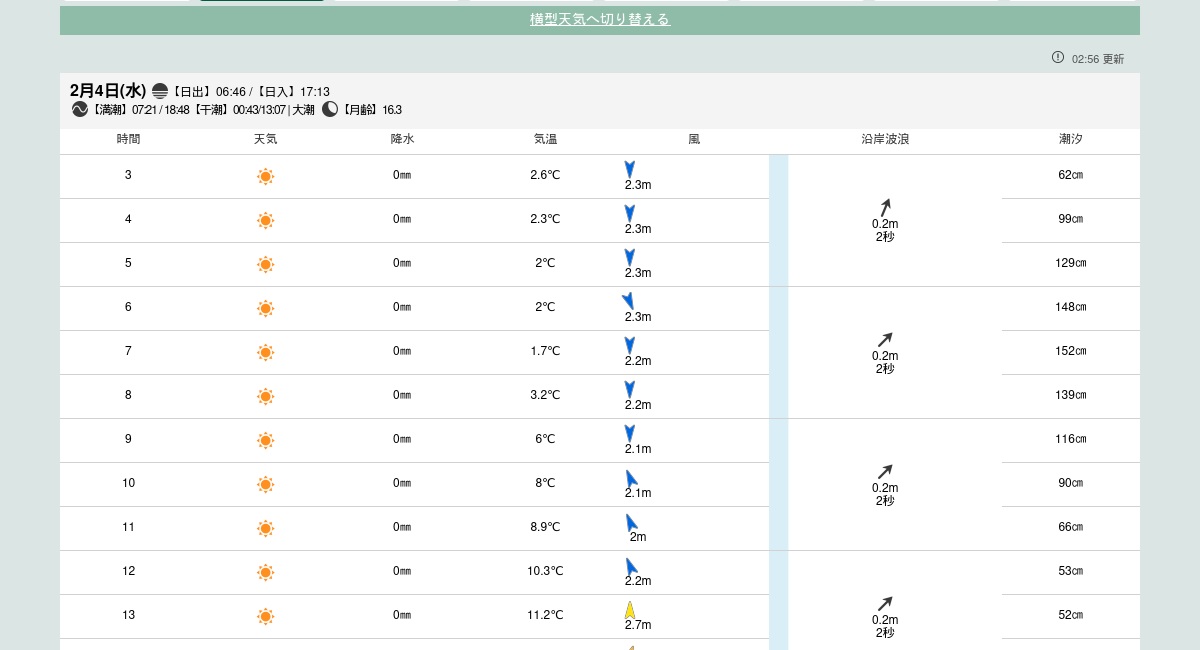Screen dimensions: 1200x650
Task: Click the sunrise icon next to 日出
Action: point(160,92)
